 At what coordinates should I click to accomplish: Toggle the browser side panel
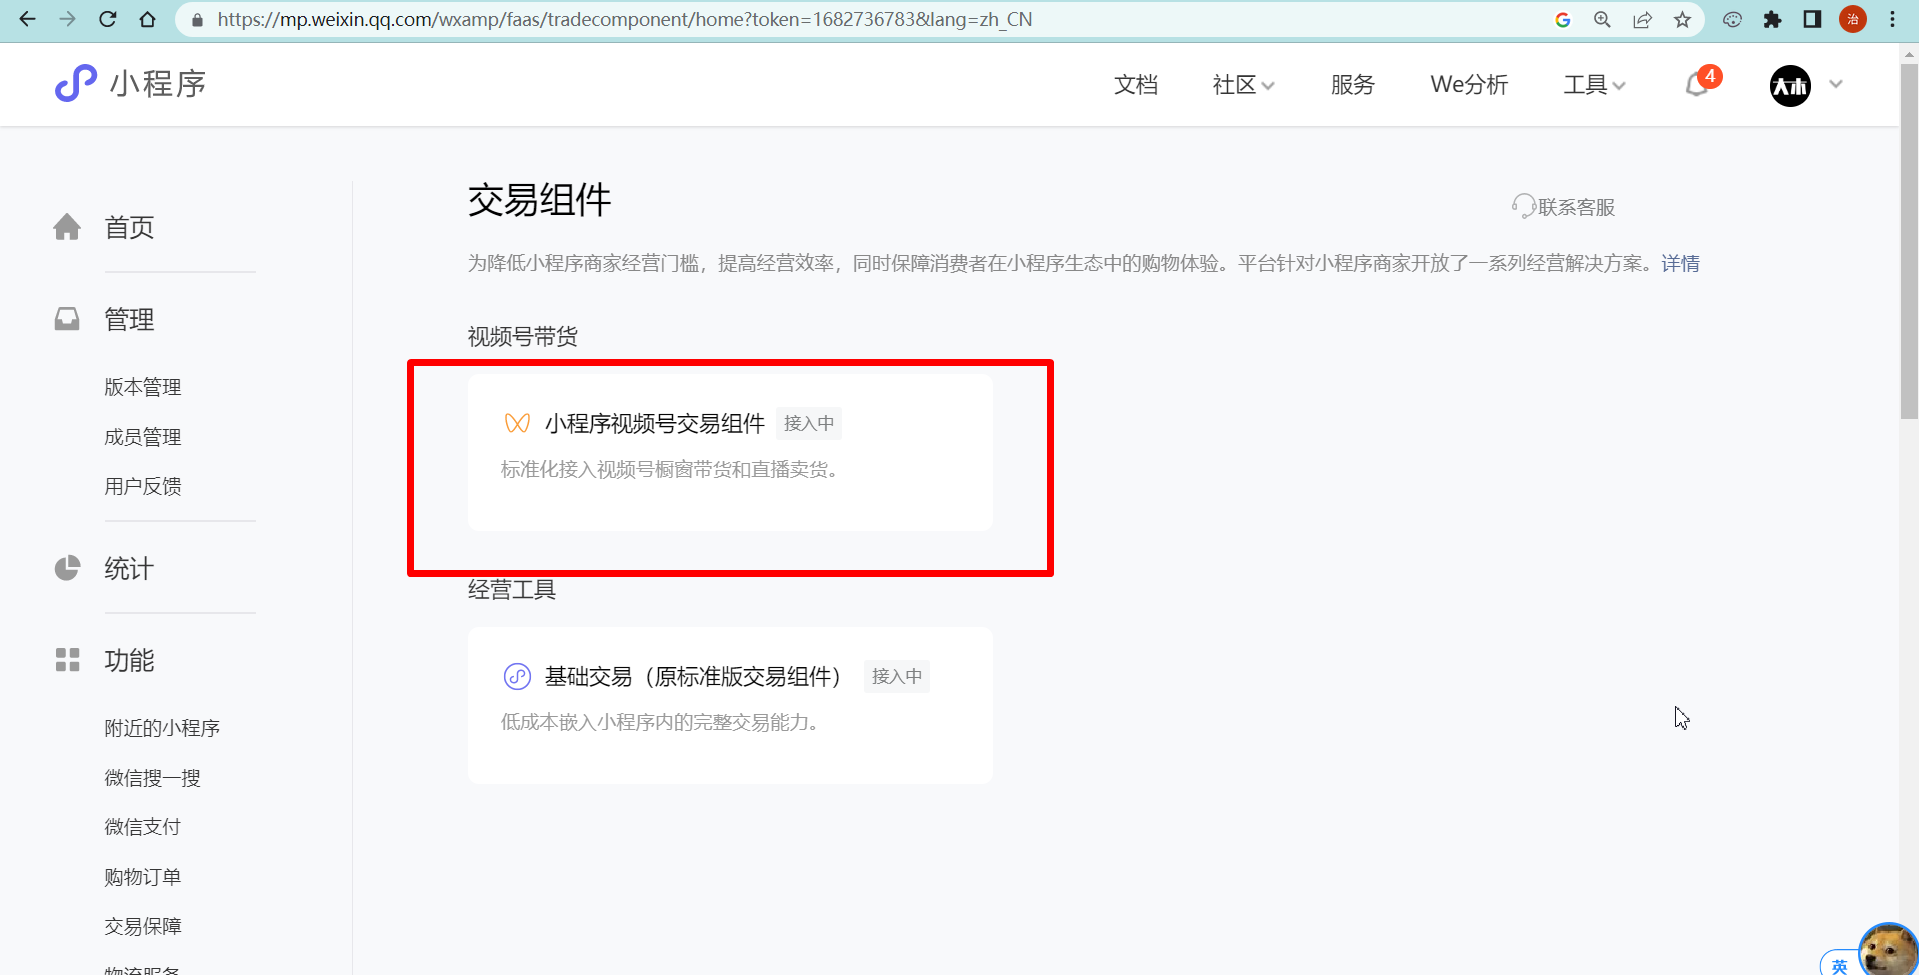(1812, 20)
